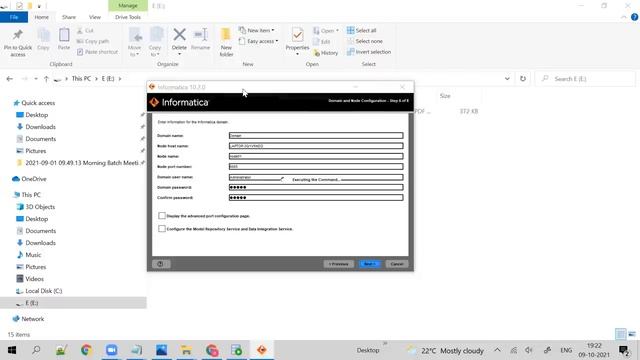This screenshot has height=360, width=640.
Task: Click Select all in ribbon
Action: tap(362, 31)
